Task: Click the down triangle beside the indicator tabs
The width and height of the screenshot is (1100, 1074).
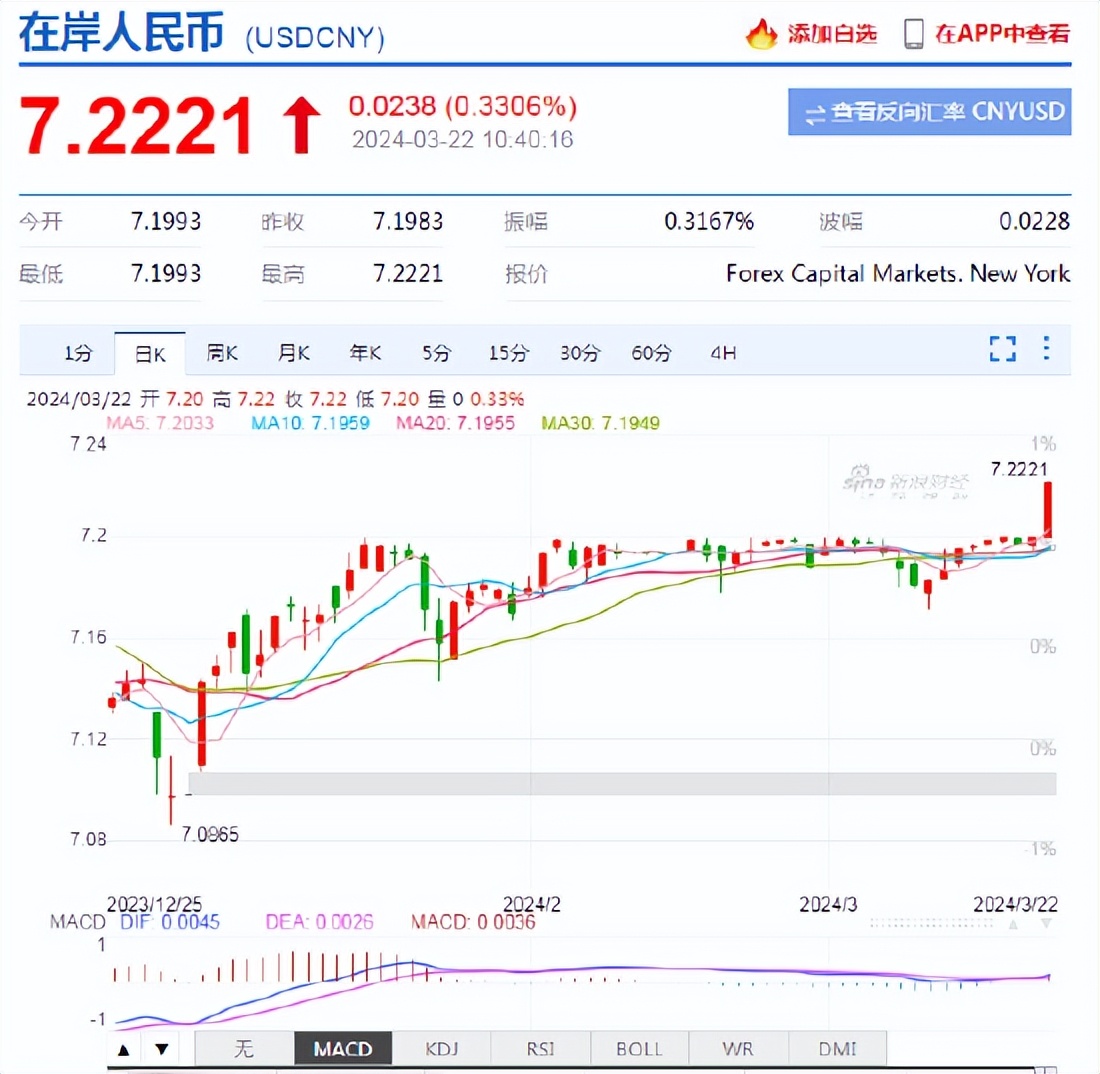Action: click(160, 1048)
